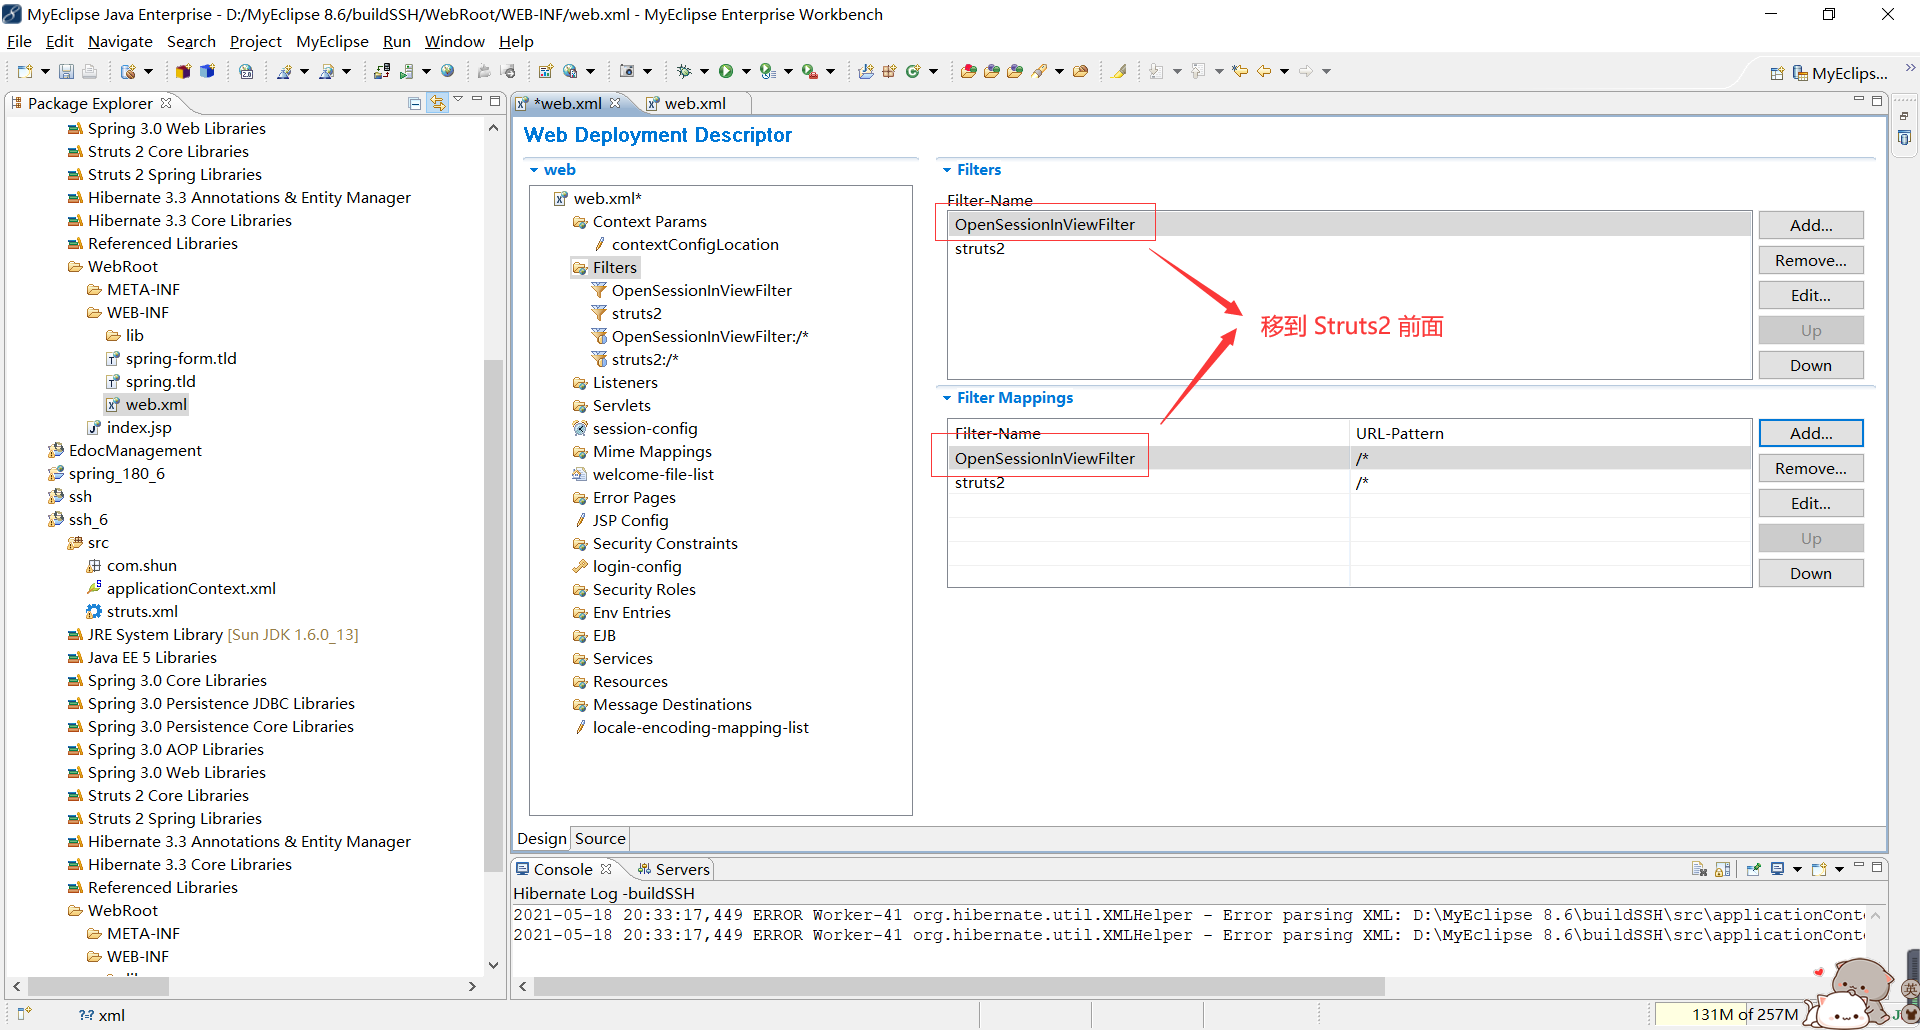Image resolution: width=1920 pixels, height=1030 pixels.
Task: Collapse the web section triangle
Action: [534, 170]
